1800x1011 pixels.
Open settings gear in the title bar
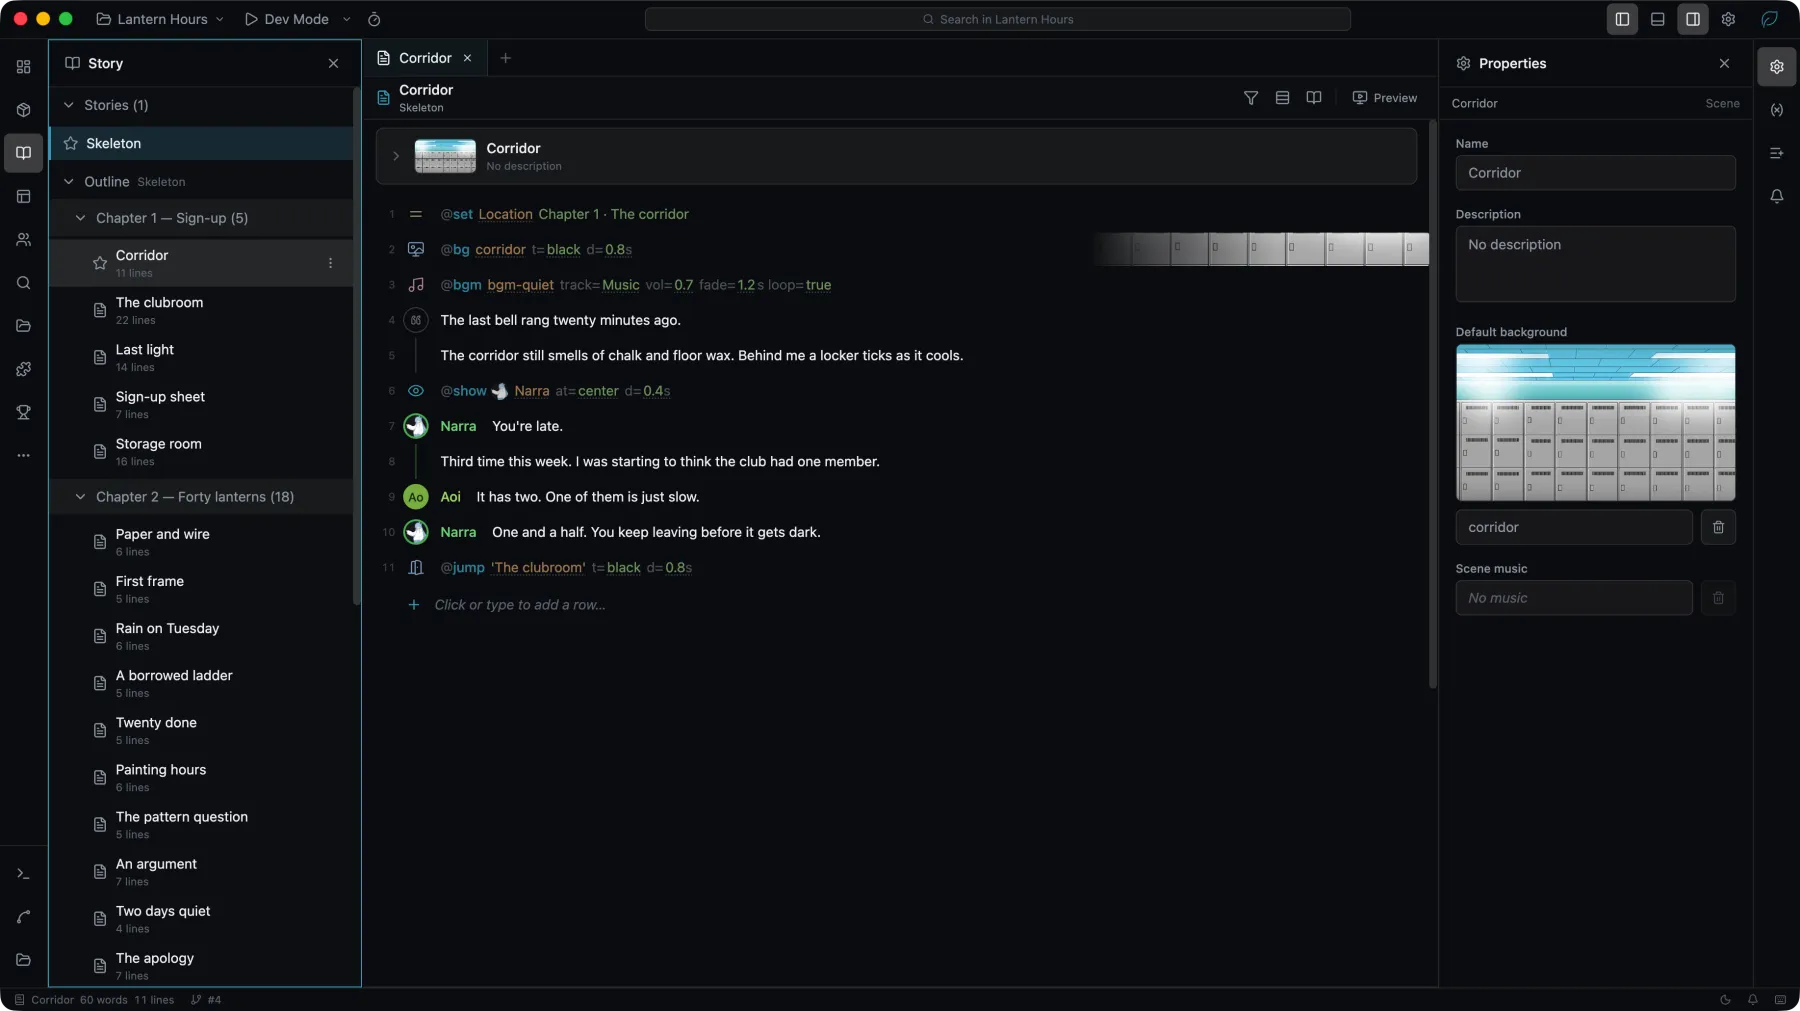[1728, 19]
